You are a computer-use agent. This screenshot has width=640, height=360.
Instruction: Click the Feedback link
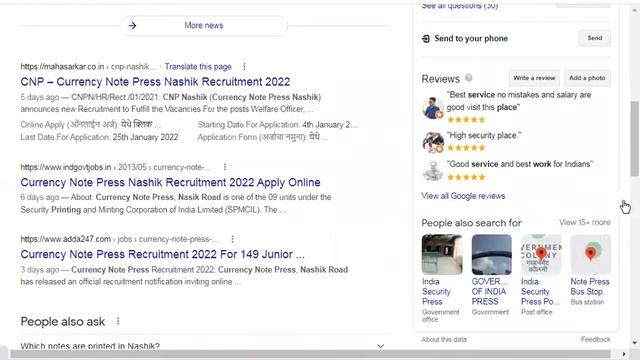(x=596, y=340)
